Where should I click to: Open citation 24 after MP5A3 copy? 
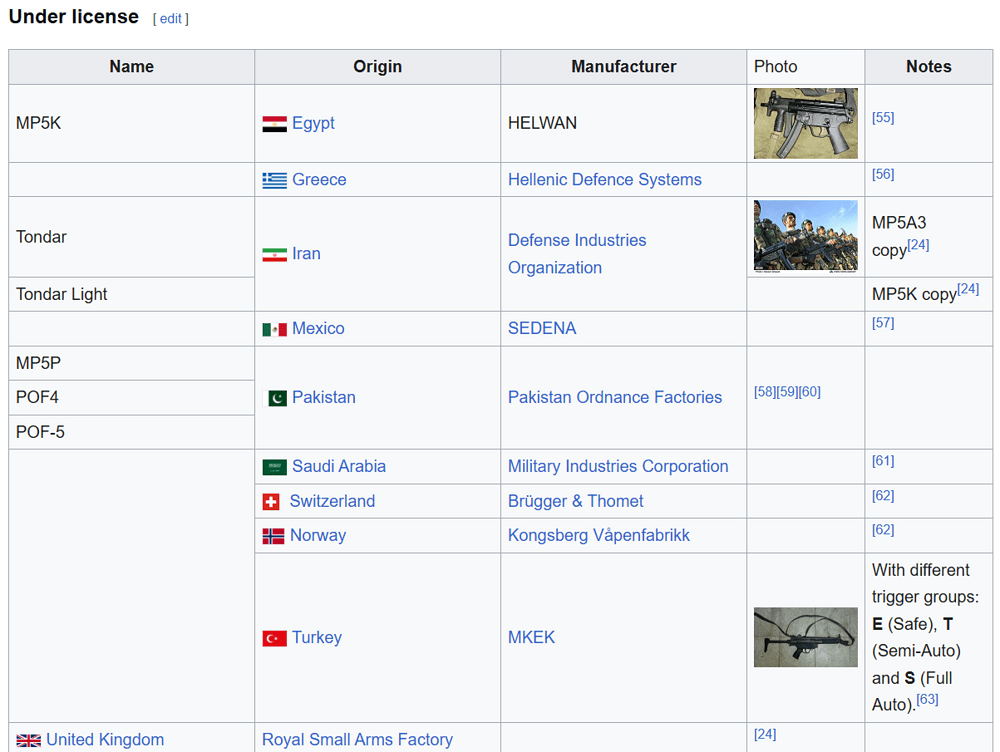tap(918, 245)
